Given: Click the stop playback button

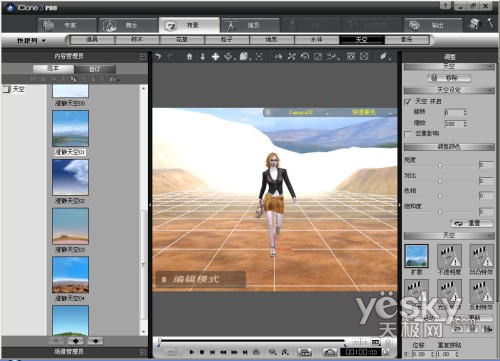Looking at the screenshot, I should [202, 352].
